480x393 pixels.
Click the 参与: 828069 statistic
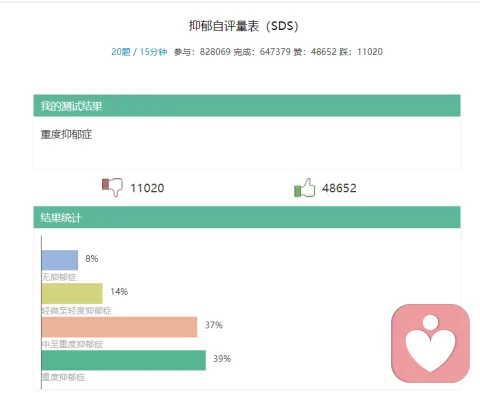click(x=202, y=52)
